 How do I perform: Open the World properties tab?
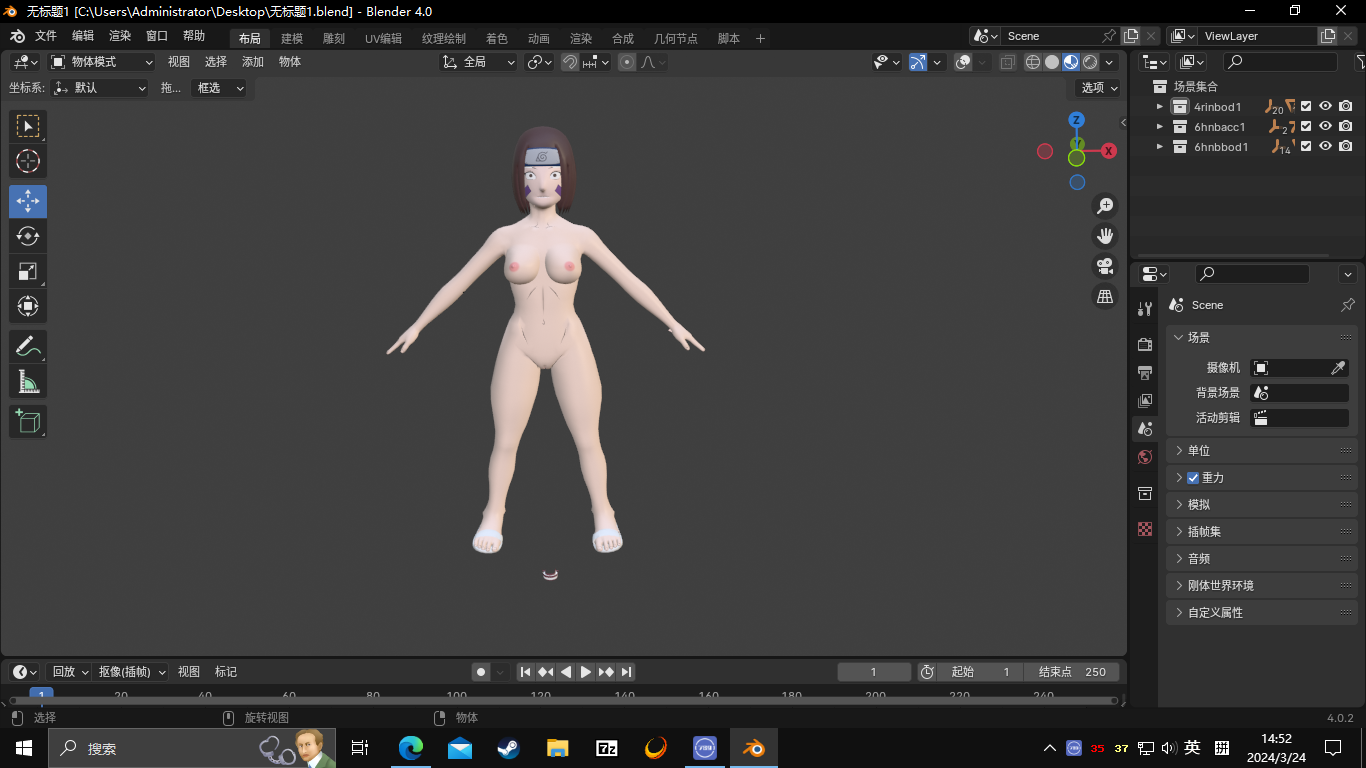1145,457
